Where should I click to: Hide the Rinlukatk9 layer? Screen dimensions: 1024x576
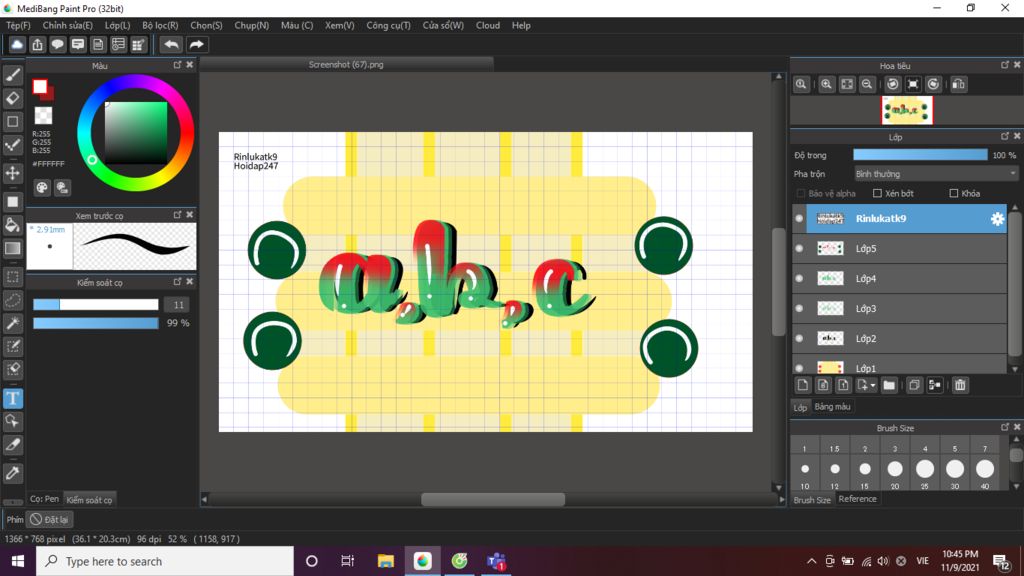[799, 219]
